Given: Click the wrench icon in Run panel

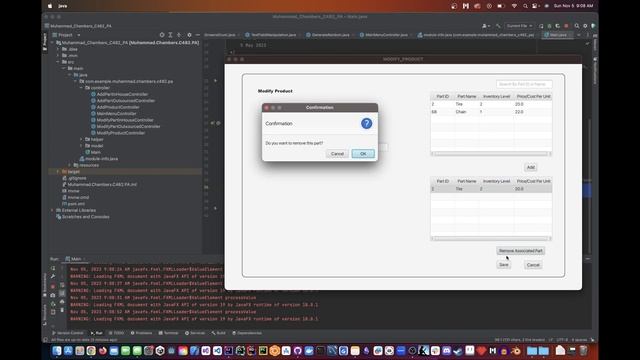Looking at the screenshot, I should coord(53,277).
